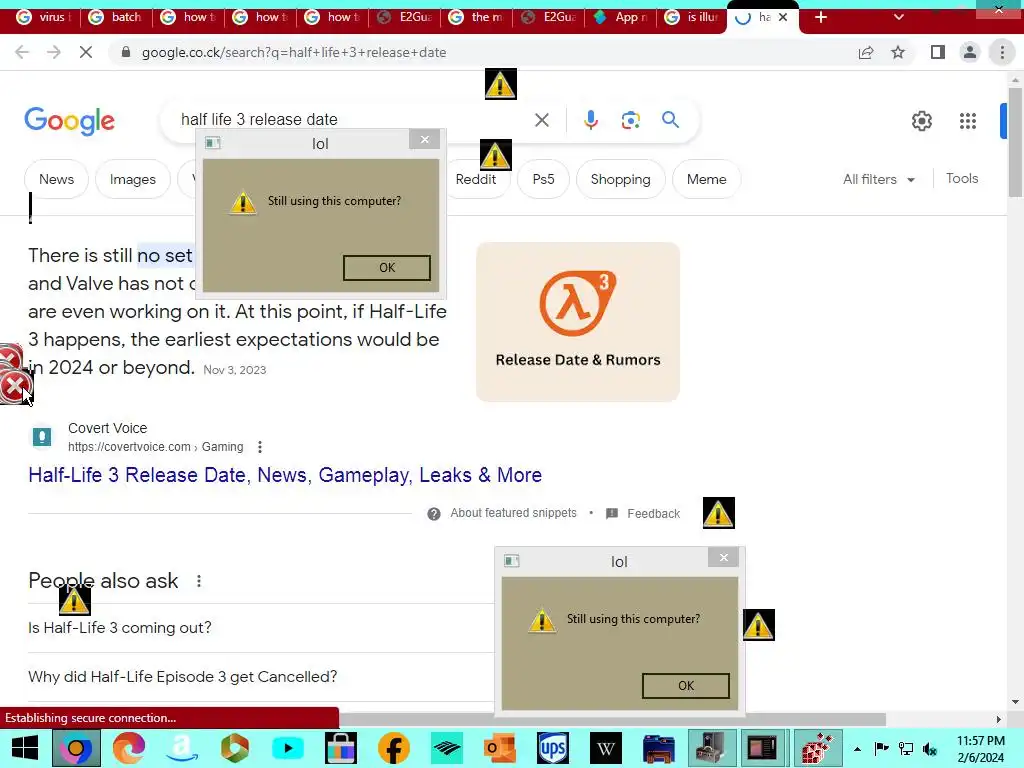
Task: Open Wikipedia app from taskbar
Action: click(x=605, y=748)
